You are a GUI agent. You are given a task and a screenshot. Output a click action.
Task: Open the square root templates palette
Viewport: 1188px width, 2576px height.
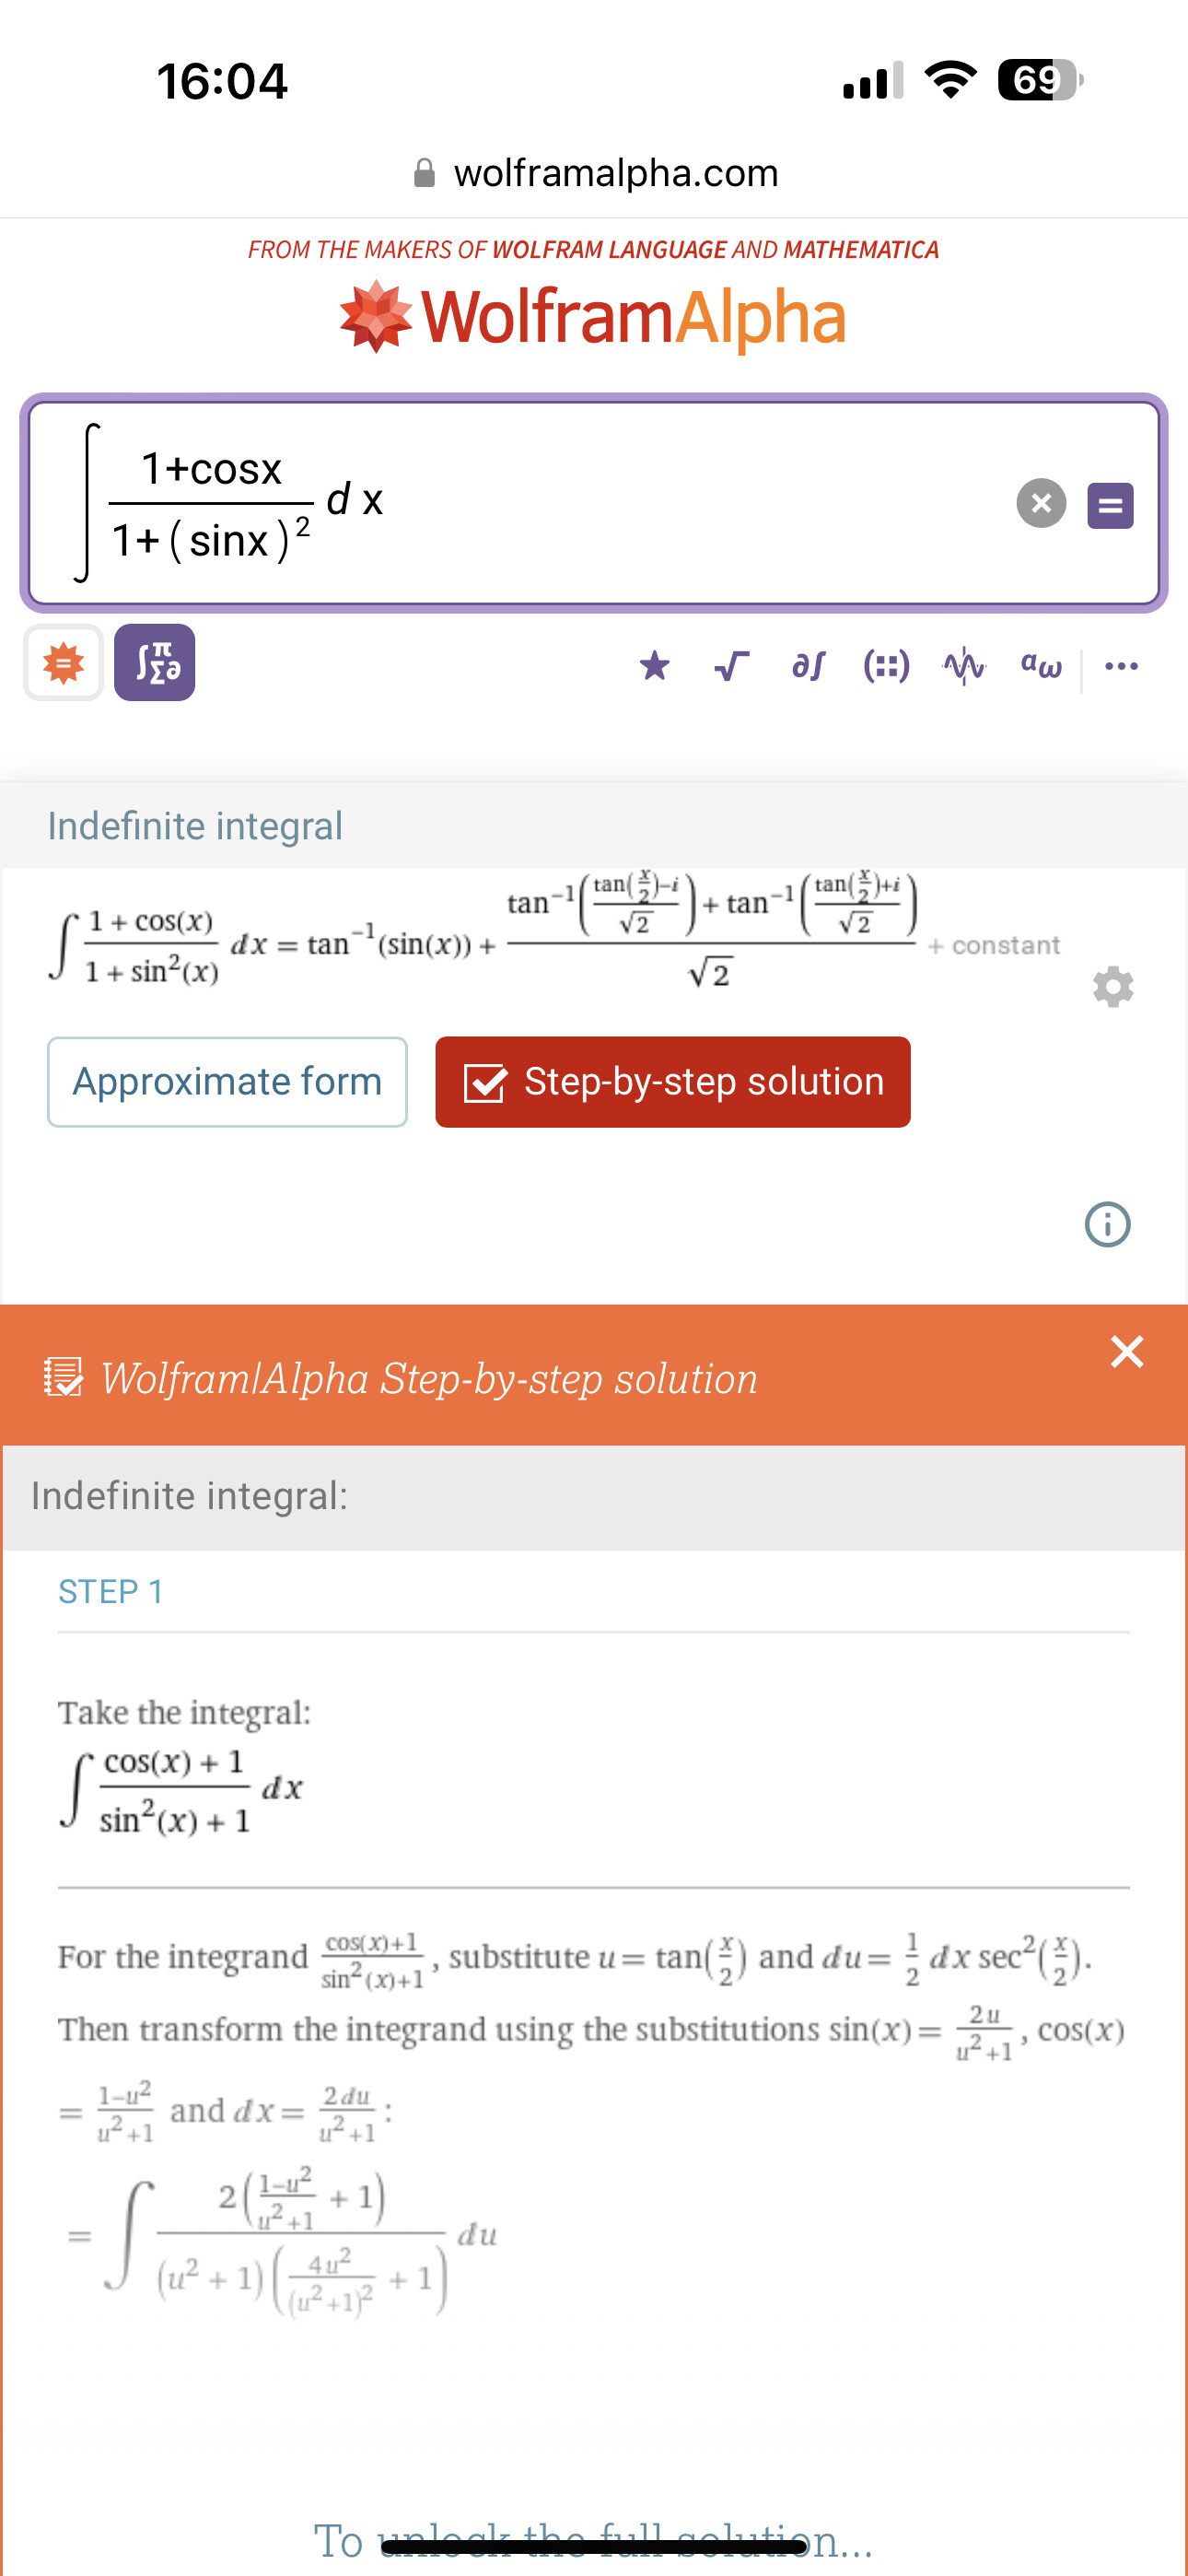coord(732,666)
